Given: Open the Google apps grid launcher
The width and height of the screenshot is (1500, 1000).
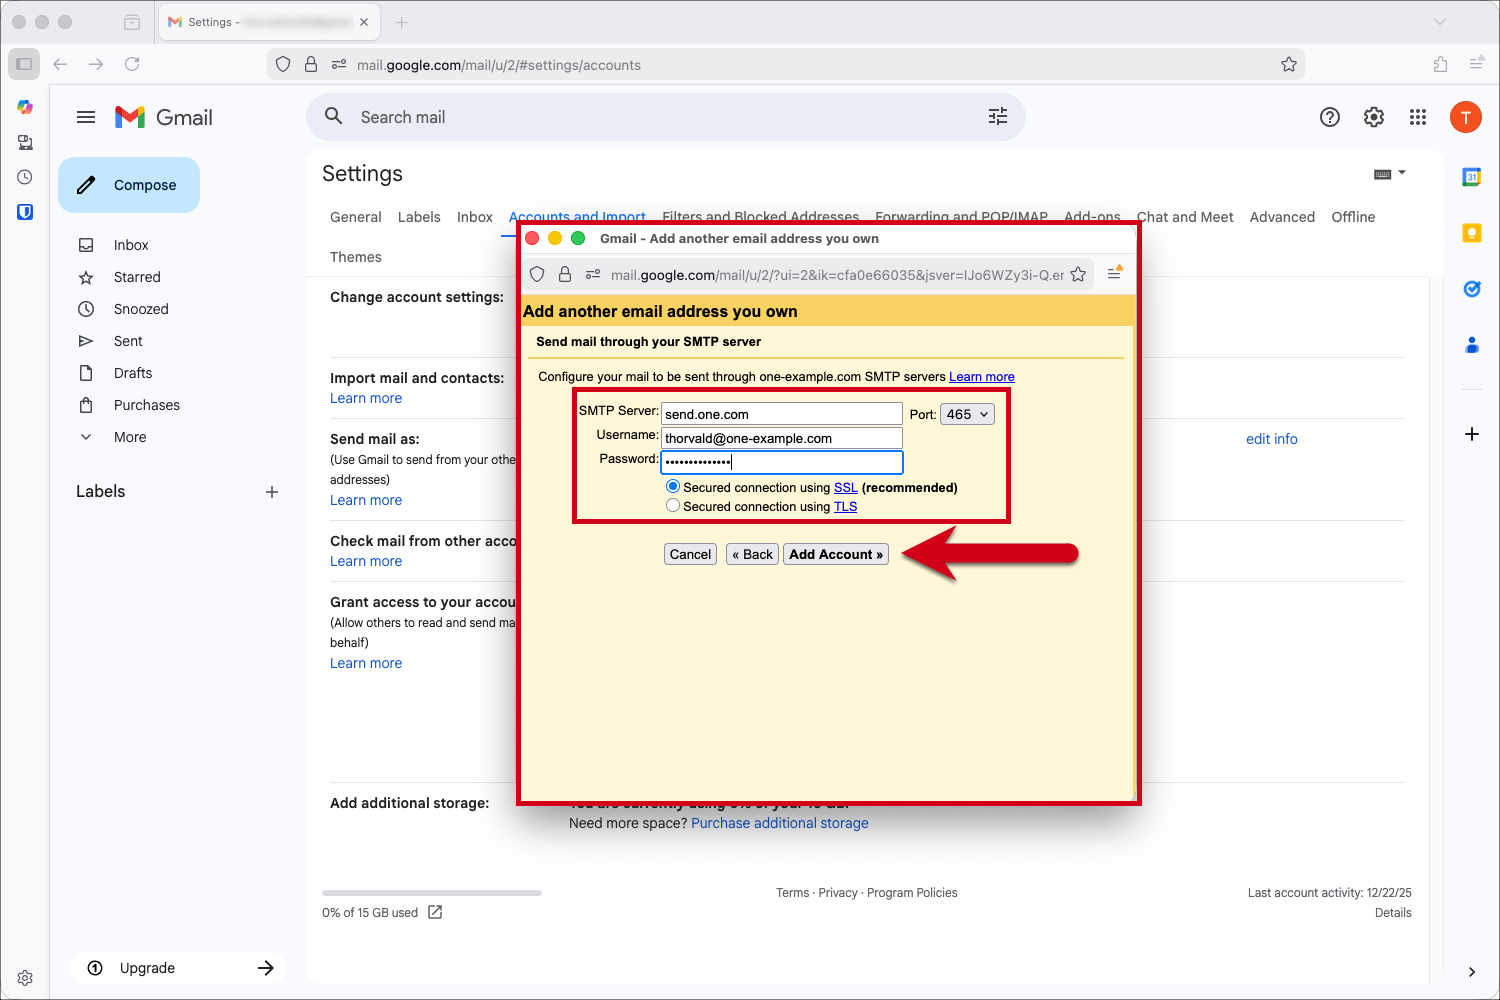Looking at the screenshot, I should pos(1417,117).
